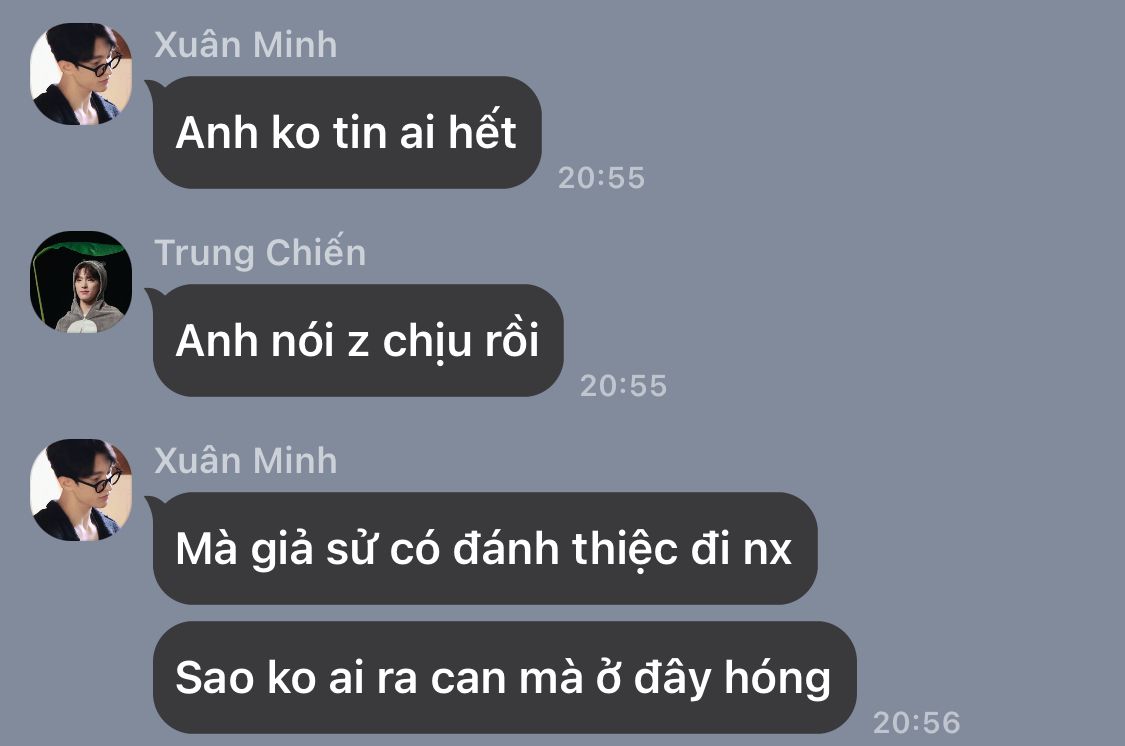The height and width of the screenshot is (746, 1125).
Task: Click the word 'hóng' in the last message
Action: click(x=777, y=678)
